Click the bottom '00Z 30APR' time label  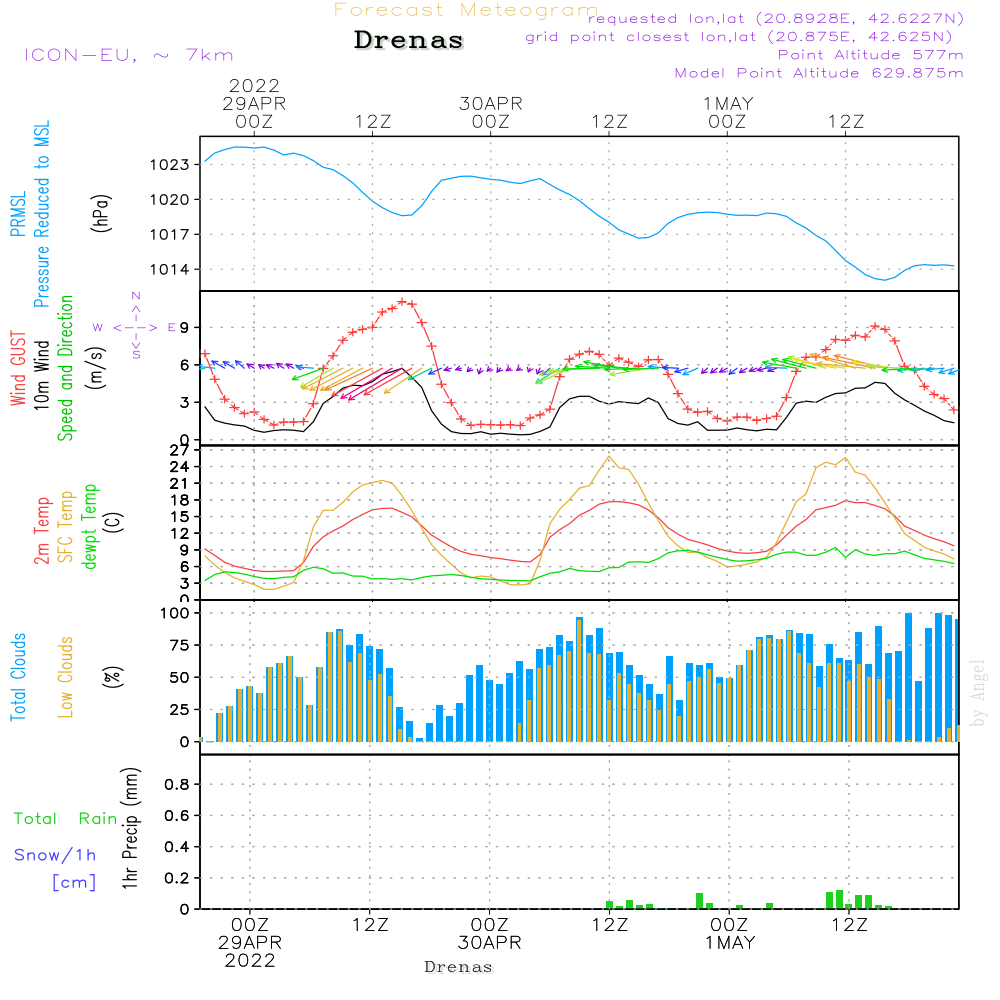[x=489, y=934]
